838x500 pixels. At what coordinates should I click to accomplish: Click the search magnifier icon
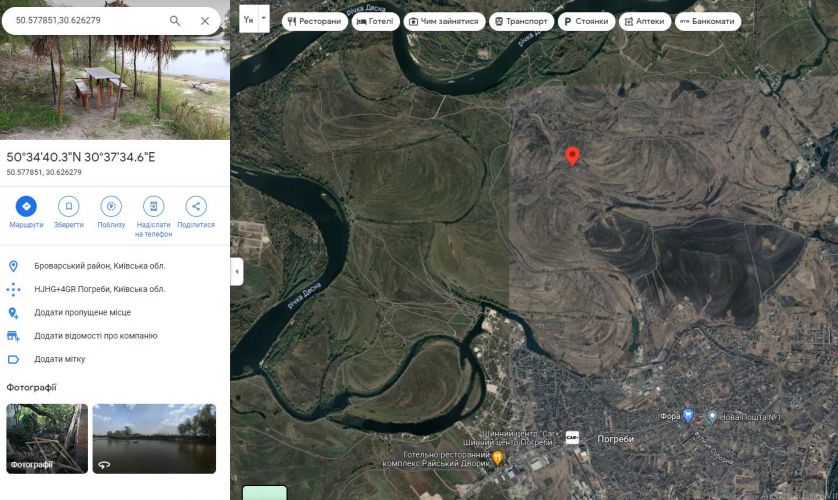pos(175,20)
